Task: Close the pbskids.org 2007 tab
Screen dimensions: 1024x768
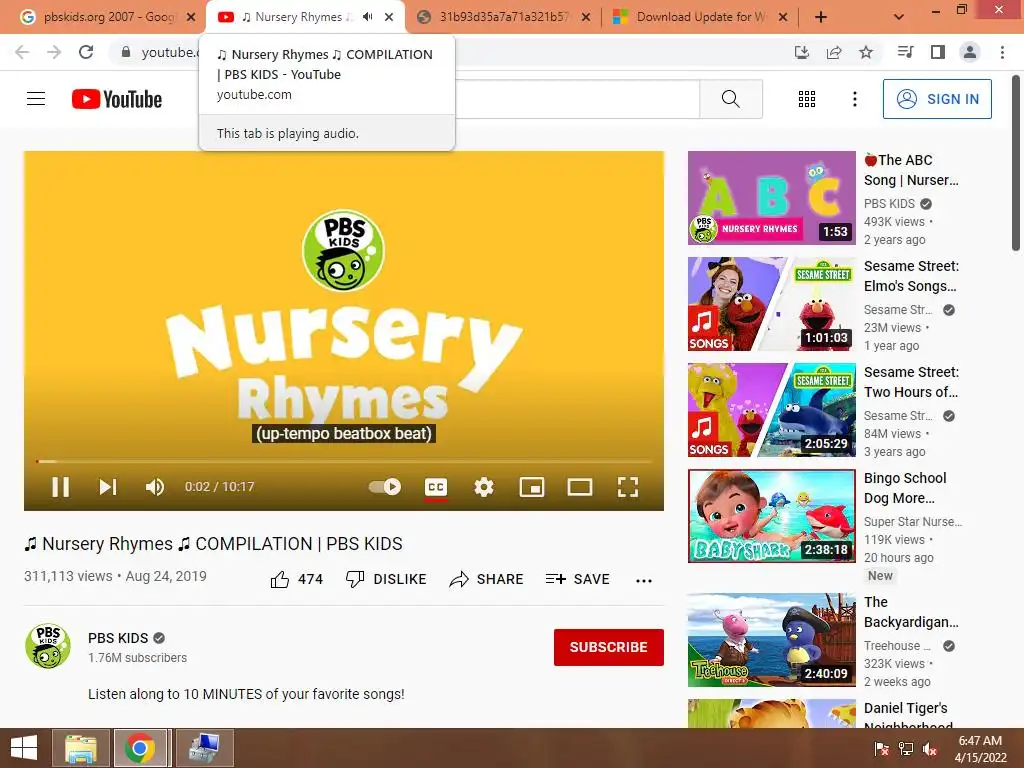Action: pyautogui.click(x=191, y=17)
